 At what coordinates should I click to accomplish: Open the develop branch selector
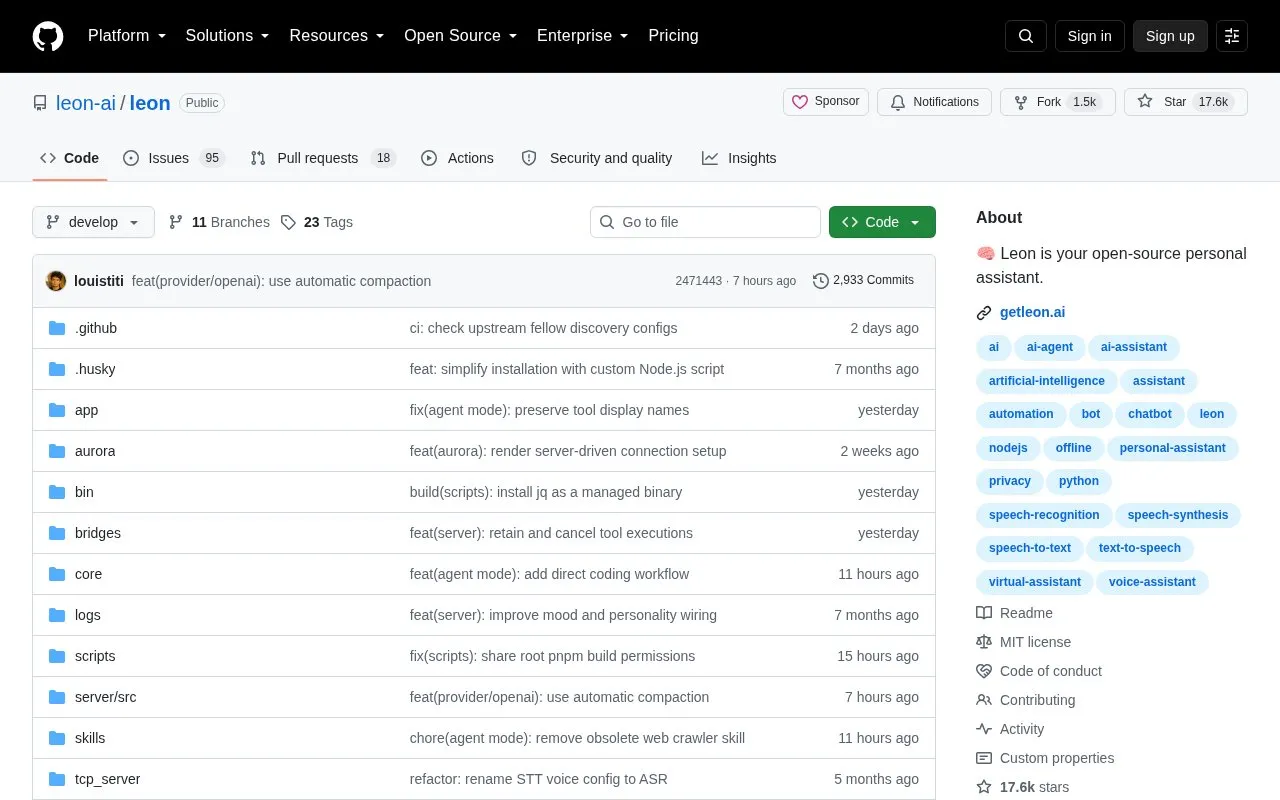click(x=93, y=222)
